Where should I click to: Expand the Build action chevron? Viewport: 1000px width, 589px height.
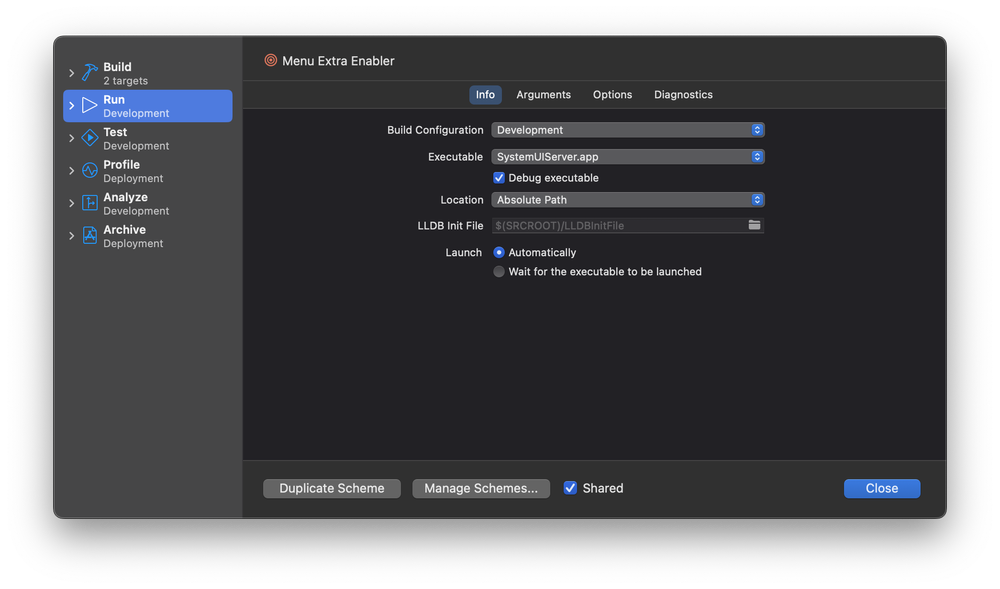(71, 73)
